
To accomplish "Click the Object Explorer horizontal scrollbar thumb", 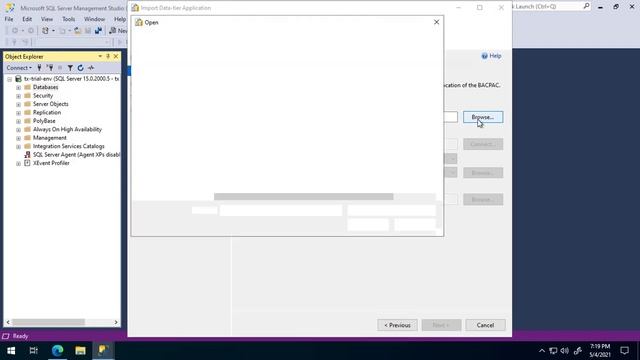I will click(48, 322).
